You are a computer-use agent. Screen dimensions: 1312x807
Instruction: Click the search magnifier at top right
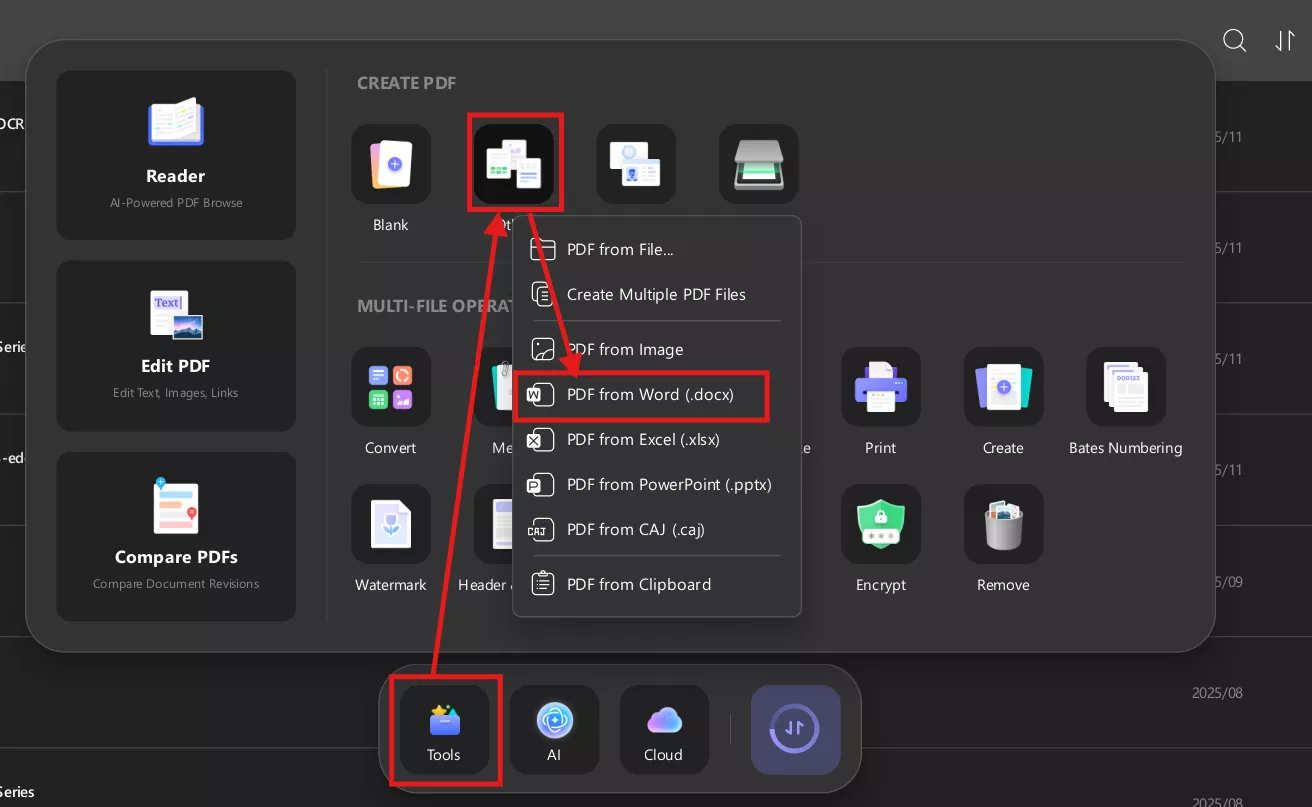pos(1234,40)
